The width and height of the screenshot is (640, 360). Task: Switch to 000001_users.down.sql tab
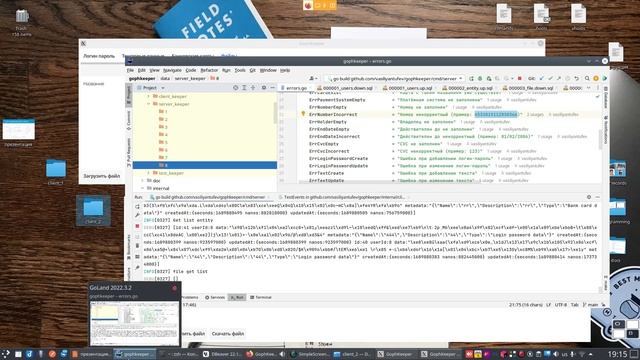click(x=348, y=88)
